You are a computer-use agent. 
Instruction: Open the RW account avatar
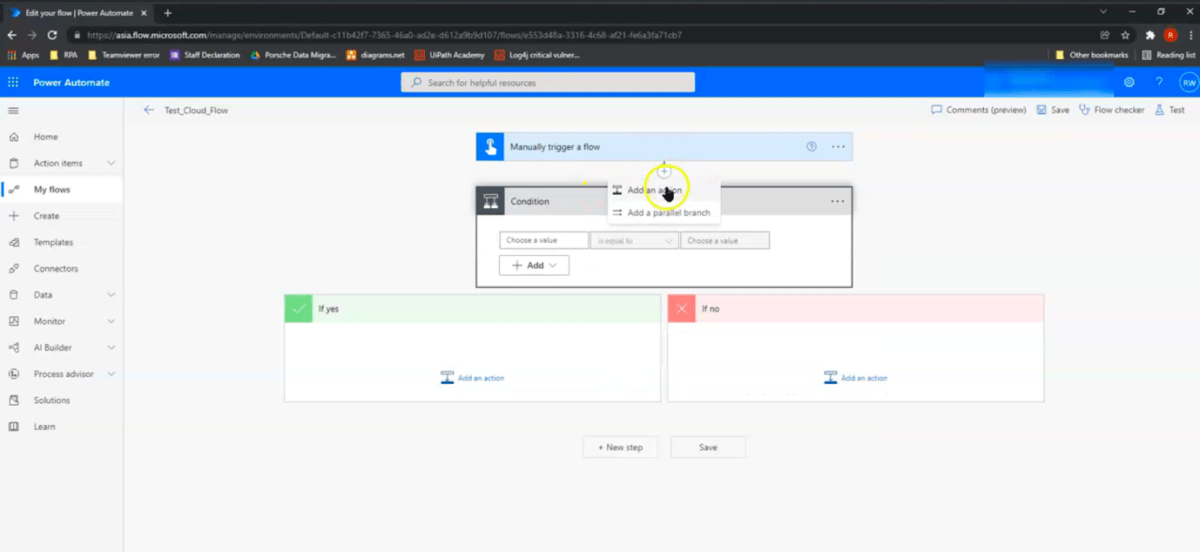[1188, 82]
